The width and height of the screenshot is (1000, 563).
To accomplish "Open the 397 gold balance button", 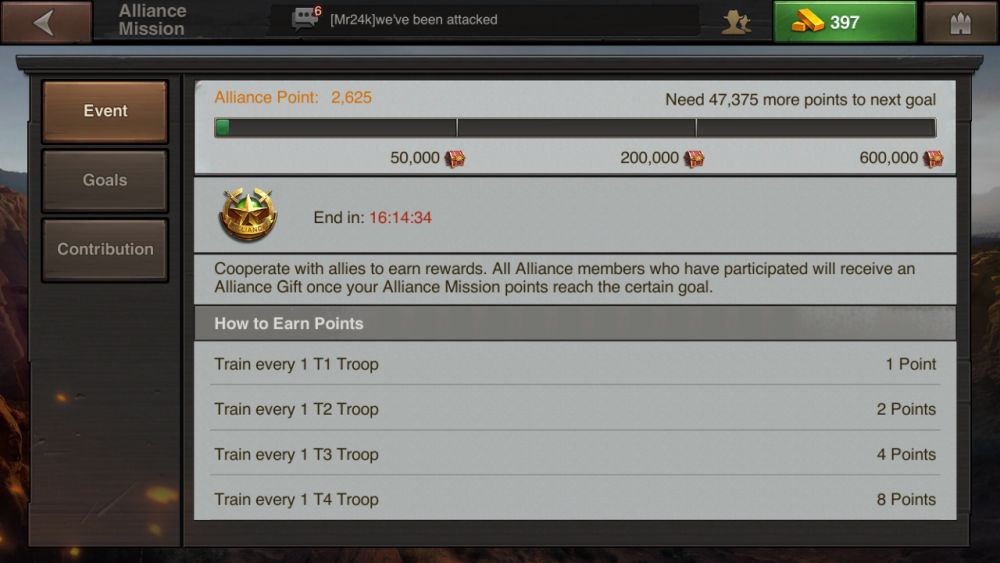I will pos(844,22).
